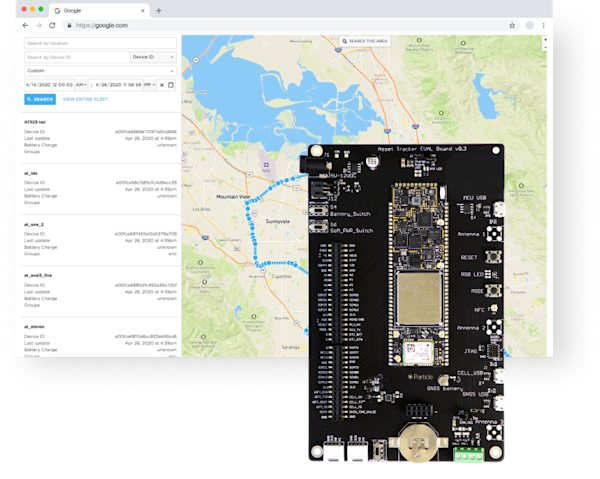Click the Device ID value of at_eval3_five
The height and width of the screenshot is (479, 600).
tap(146, 285)
